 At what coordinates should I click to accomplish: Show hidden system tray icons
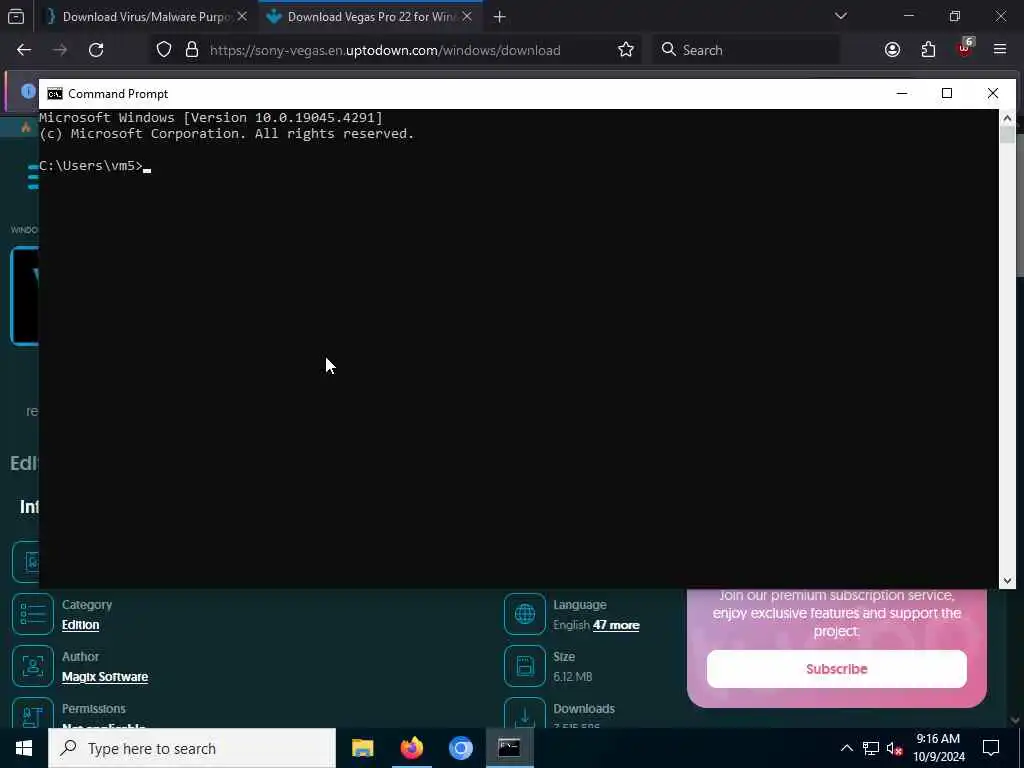pyautogui.click(x=846, y=748)
